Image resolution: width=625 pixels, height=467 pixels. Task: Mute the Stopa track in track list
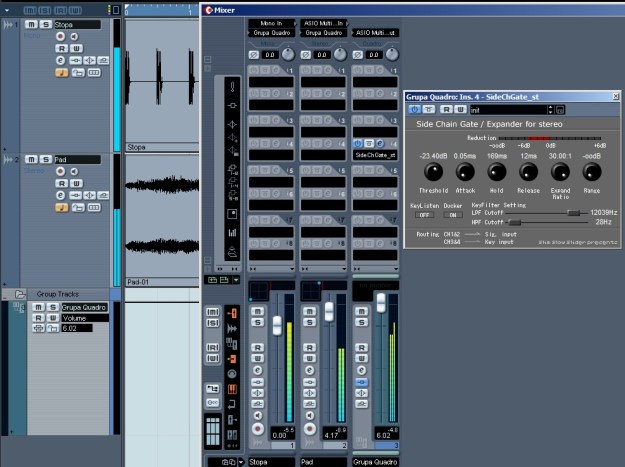(31, 24)
